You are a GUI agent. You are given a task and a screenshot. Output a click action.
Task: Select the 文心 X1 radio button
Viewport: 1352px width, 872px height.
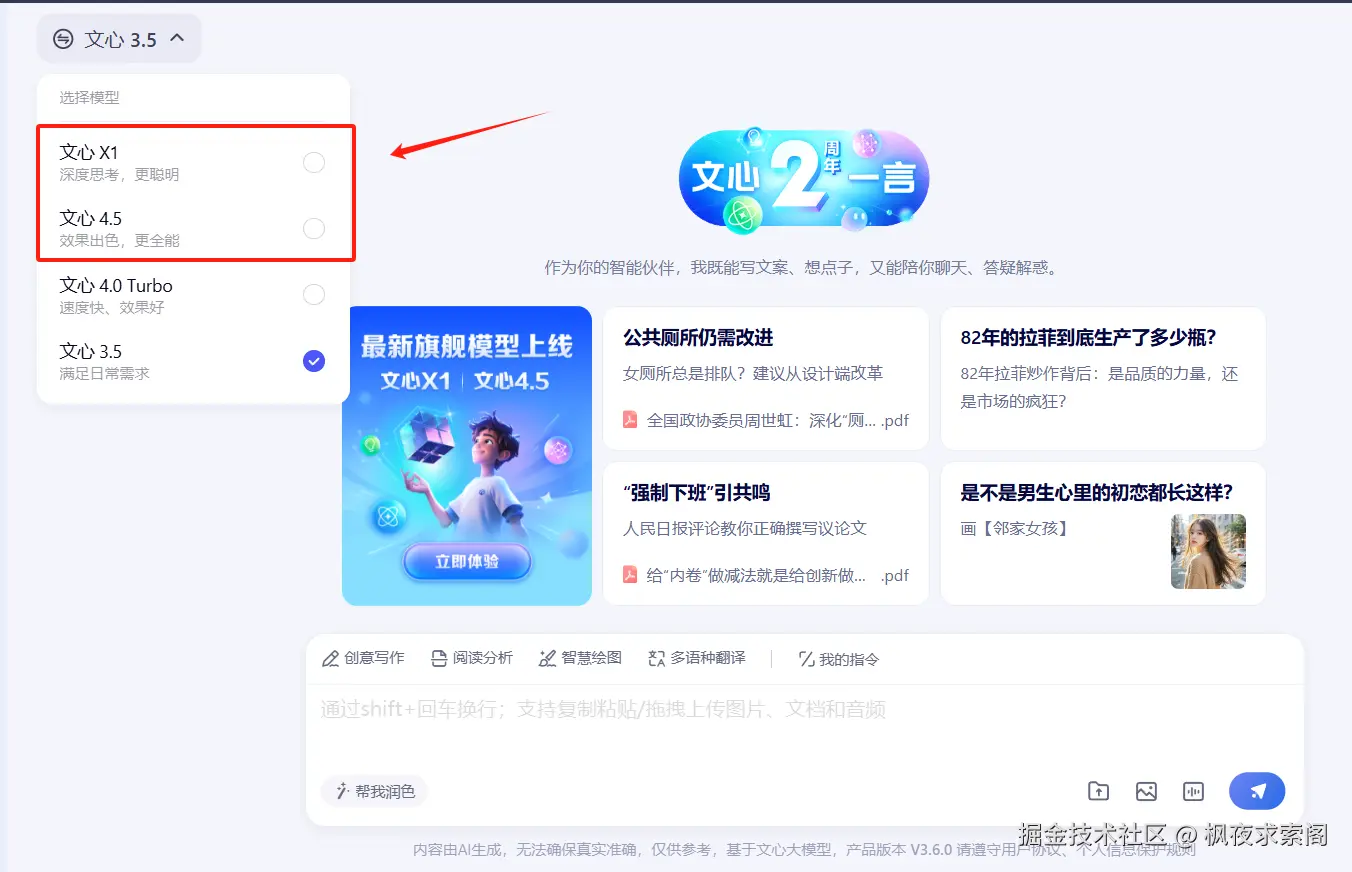pos(314,162)
